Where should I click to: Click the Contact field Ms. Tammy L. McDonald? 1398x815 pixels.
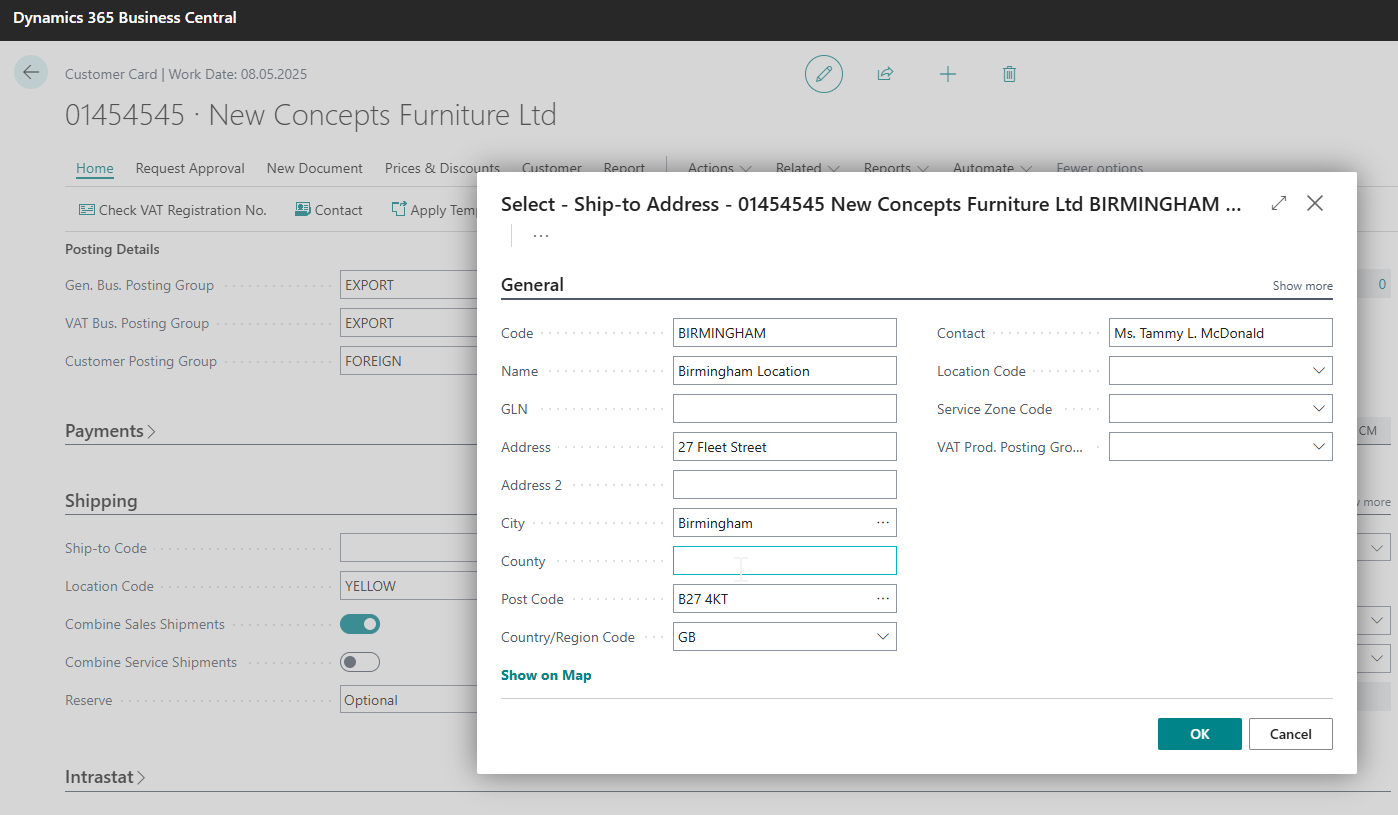1221,333
